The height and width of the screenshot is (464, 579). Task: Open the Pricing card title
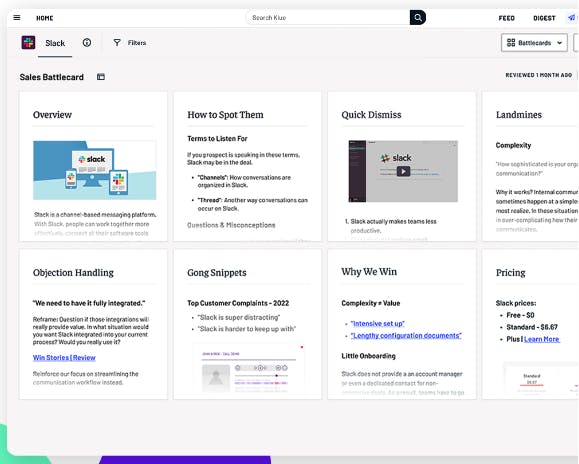tap(510, 273)
